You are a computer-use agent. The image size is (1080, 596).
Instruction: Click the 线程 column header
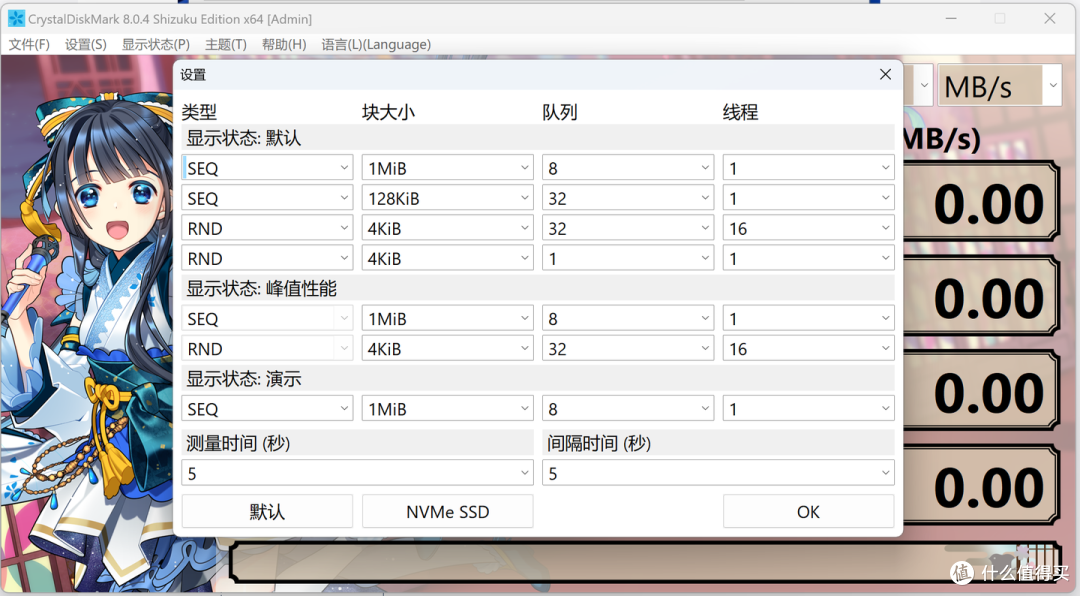click(x=740, y=112)
